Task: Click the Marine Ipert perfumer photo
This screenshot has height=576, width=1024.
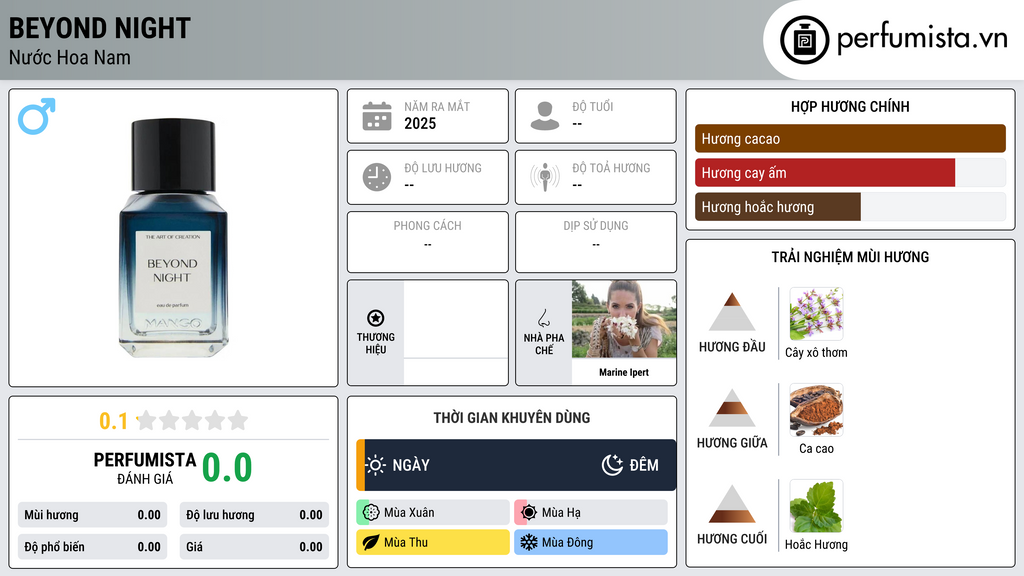Action: pyautogui.click(x=624, y=319)
